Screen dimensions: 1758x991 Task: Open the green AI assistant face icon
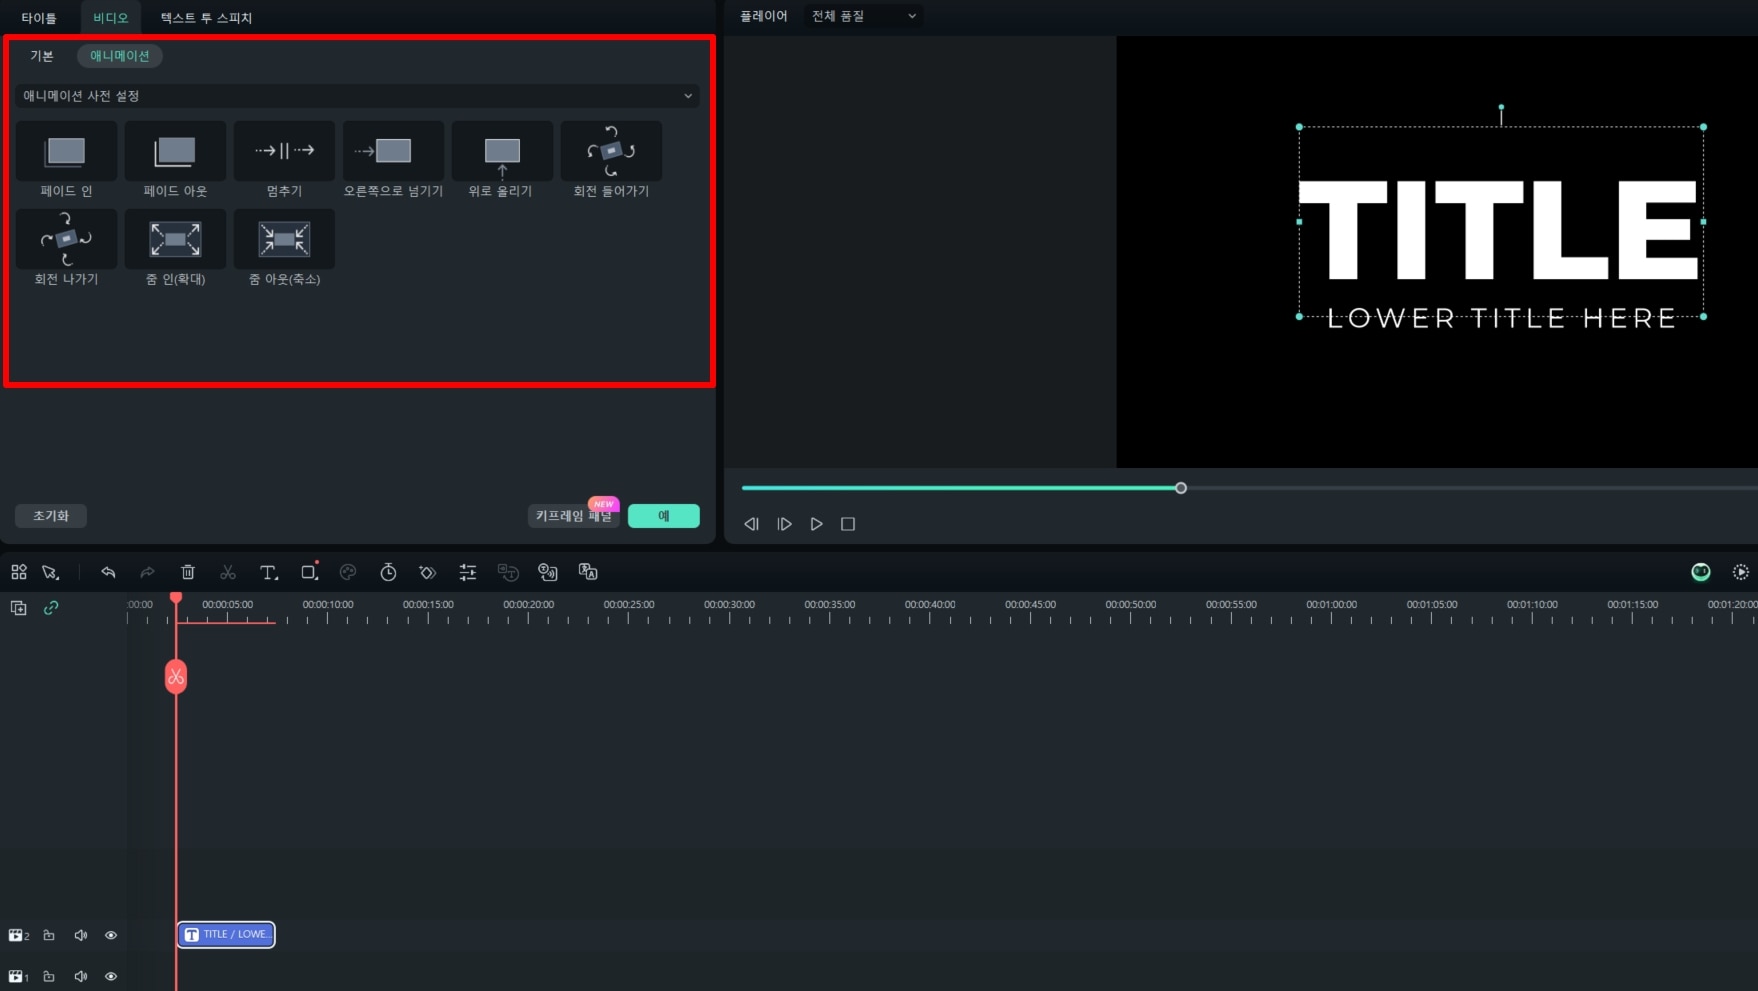(x=1701, y=572)
